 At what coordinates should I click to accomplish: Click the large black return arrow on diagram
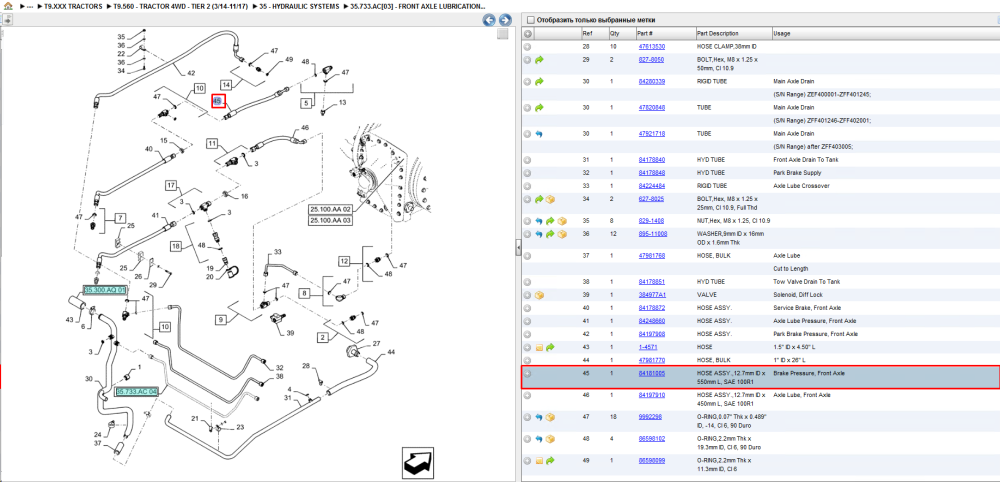(x=418, y=462)
